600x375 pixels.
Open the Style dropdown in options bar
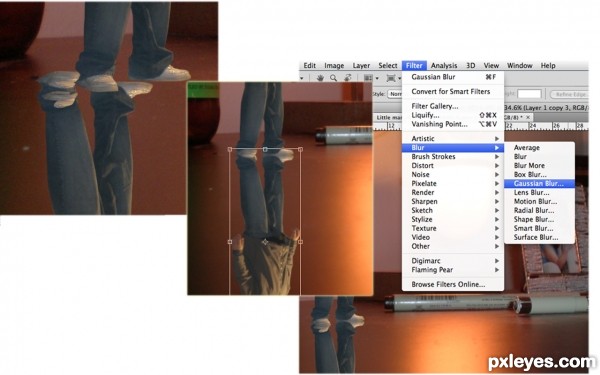[x=395, y=94]
